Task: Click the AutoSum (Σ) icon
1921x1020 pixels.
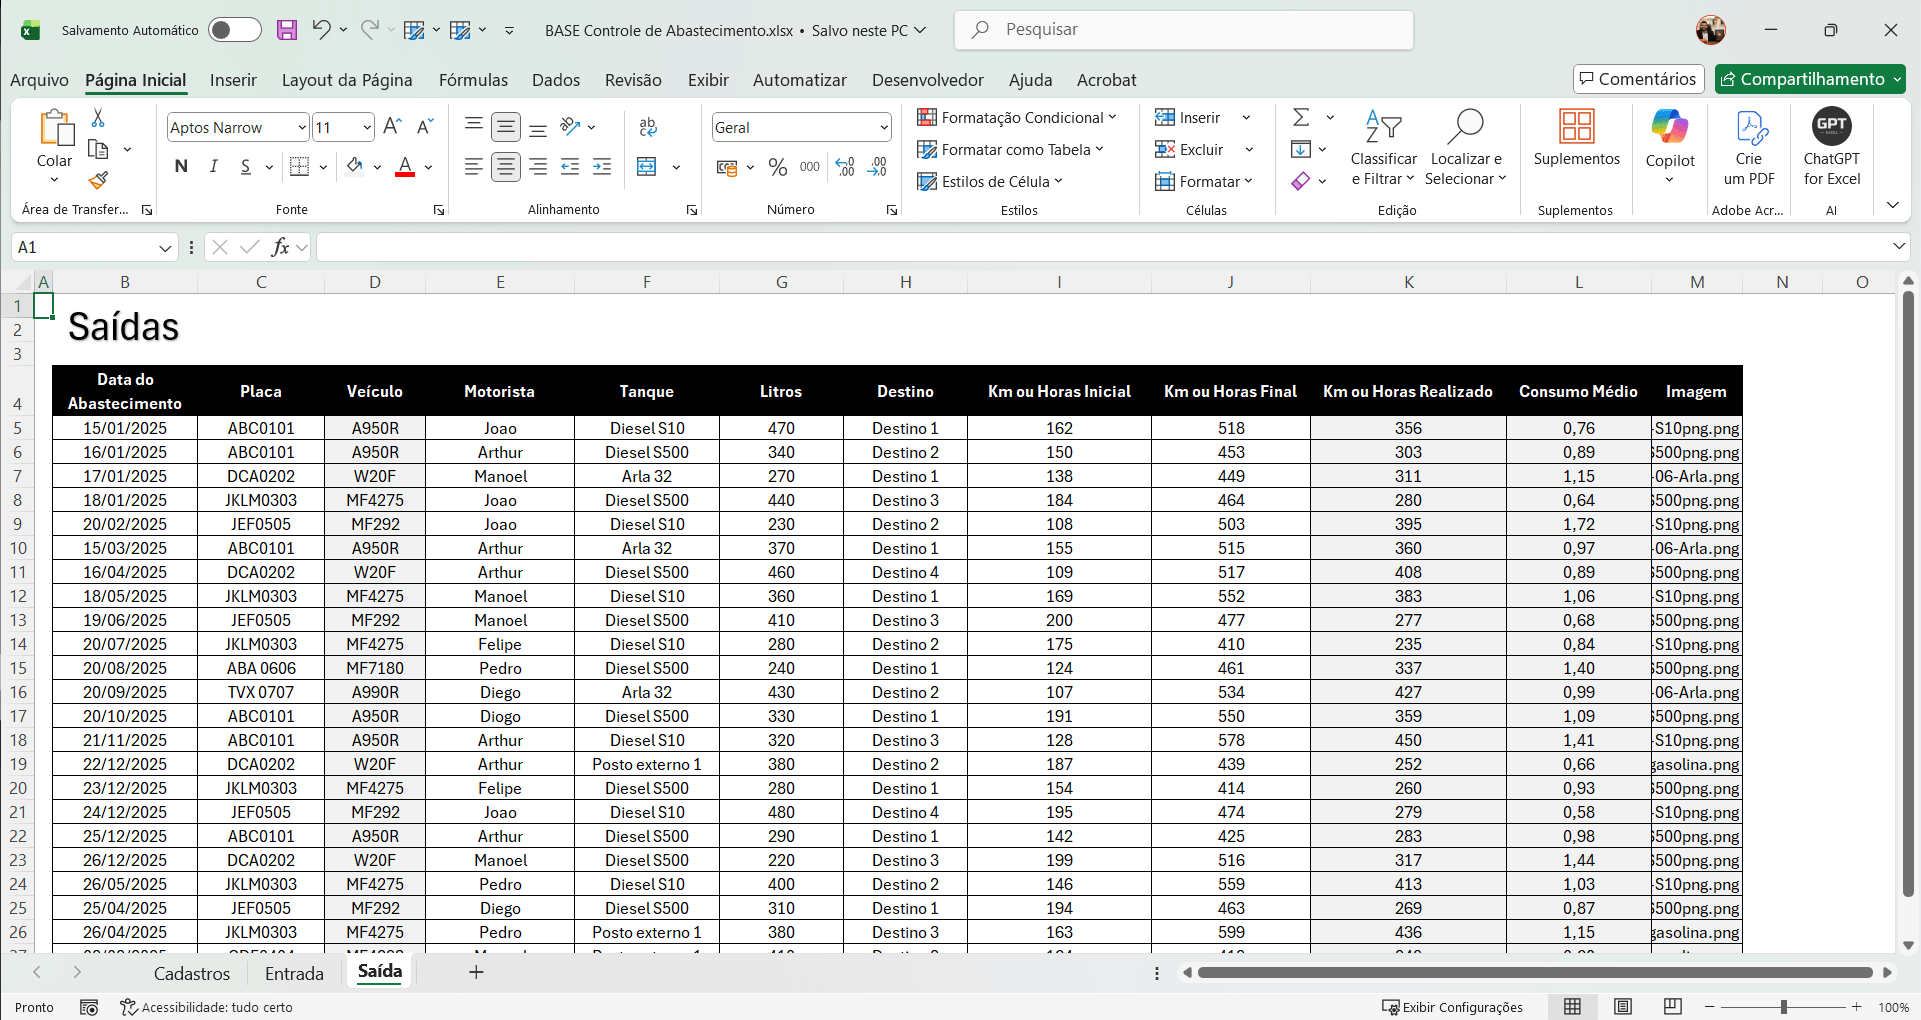Action: pyautogui.click(x=1301, y=117)
